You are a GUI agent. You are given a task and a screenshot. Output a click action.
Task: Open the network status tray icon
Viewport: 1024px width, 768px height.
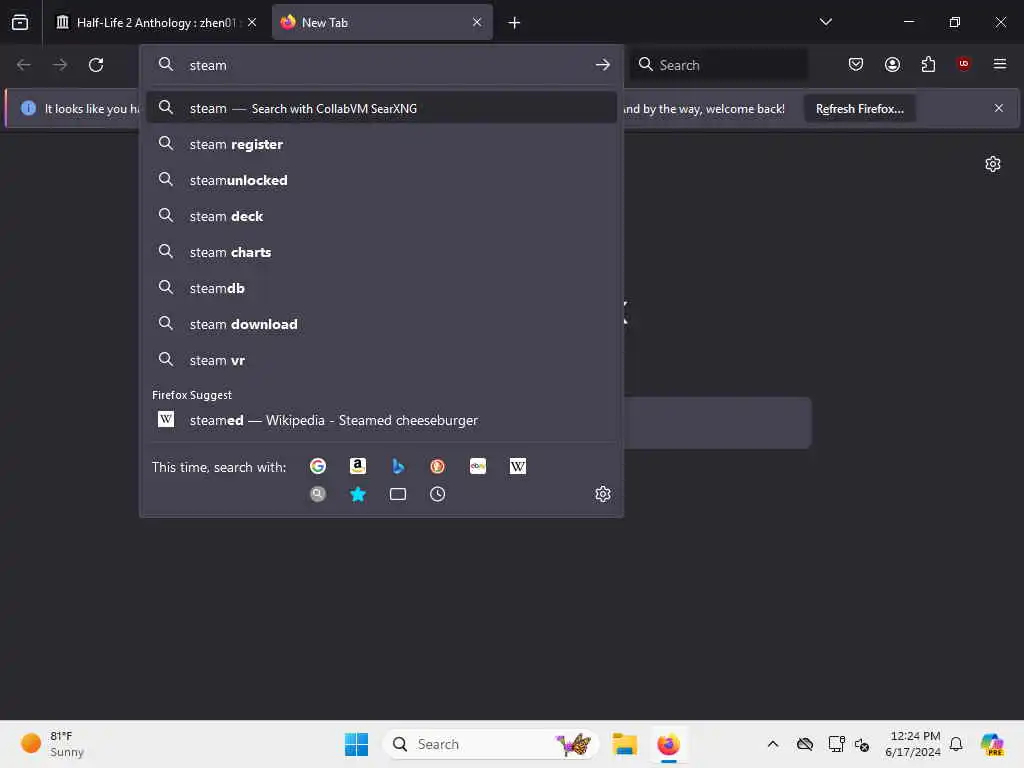tap(837, 744)
